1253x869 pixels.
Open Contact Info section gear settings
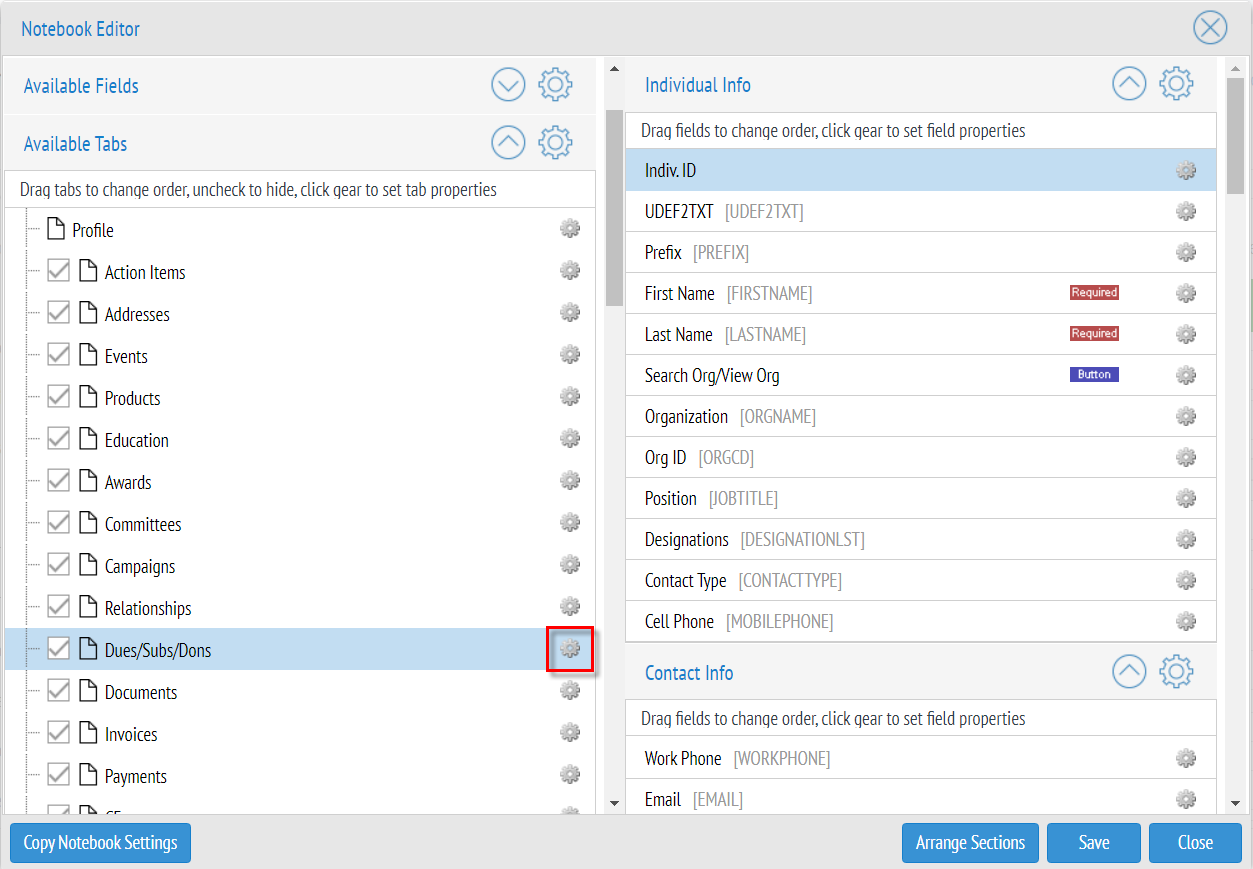(x=1176, y=672)
